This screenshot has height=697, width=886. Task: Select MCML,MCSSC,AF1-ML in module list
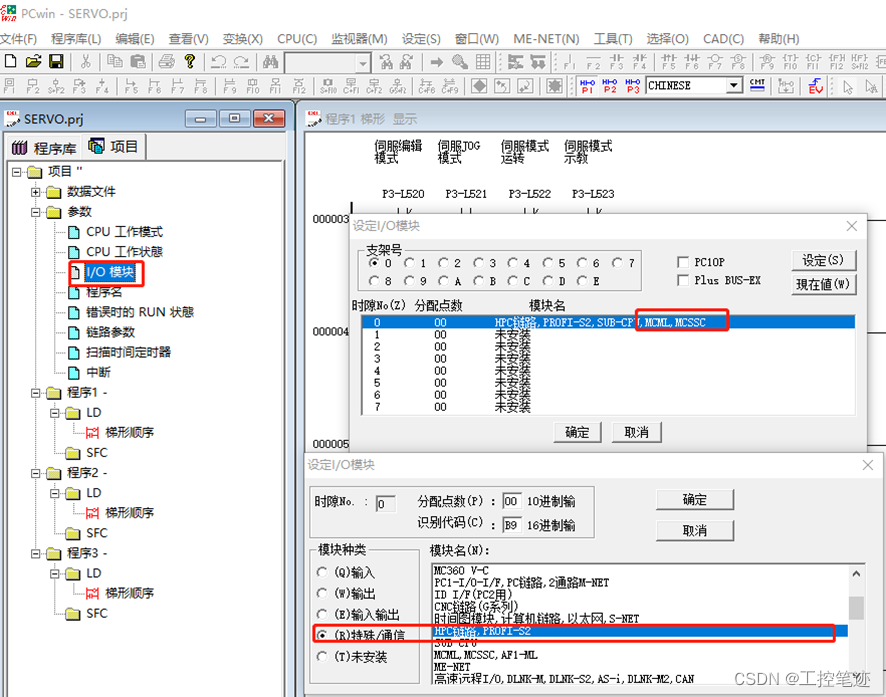coord(486,655)
